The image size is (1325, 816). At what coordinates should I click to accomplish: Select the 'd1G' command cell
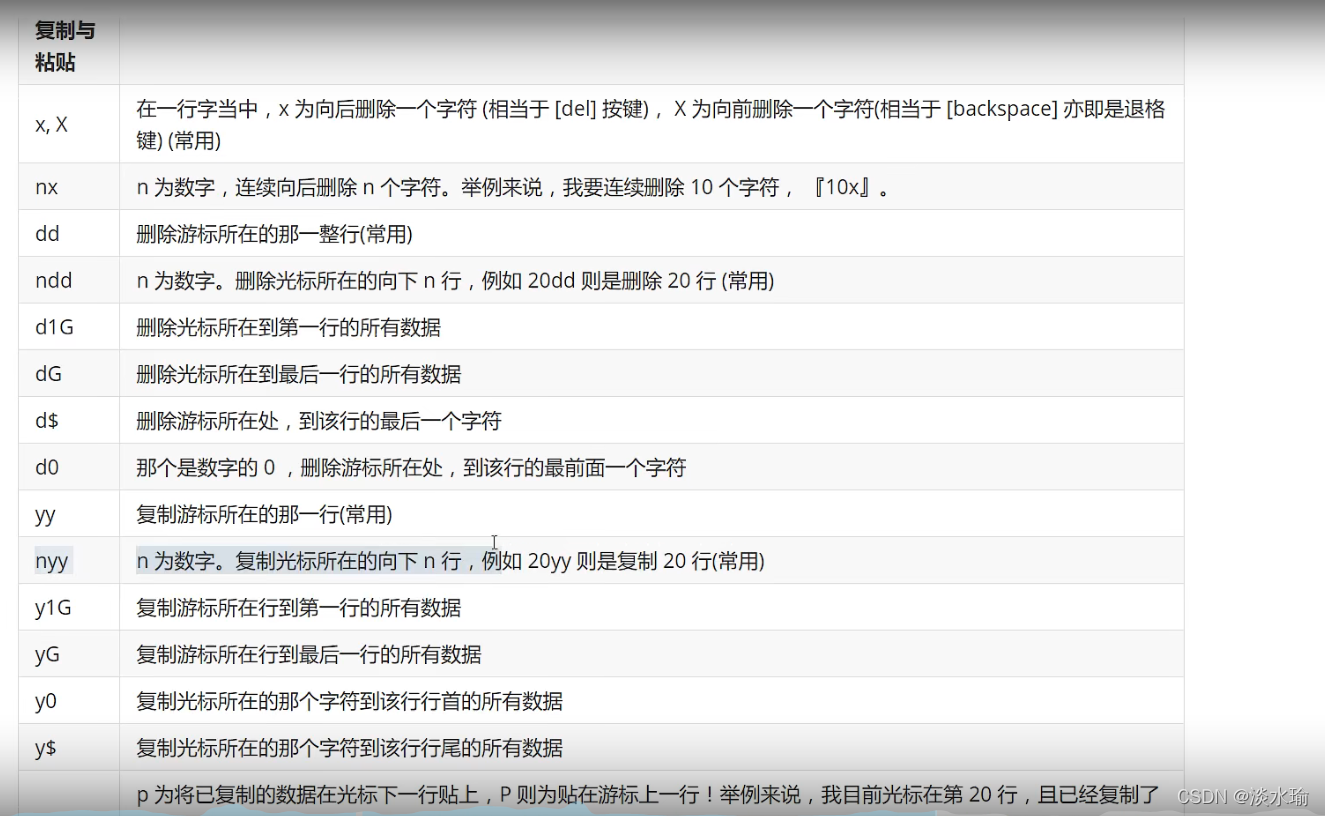tap(69, 327)
